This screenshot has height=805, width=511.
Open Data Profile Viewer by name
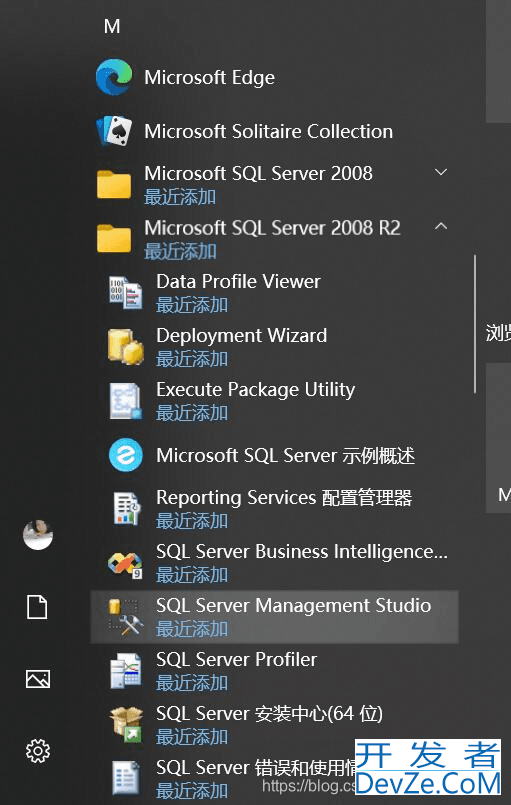coord(238,281)
